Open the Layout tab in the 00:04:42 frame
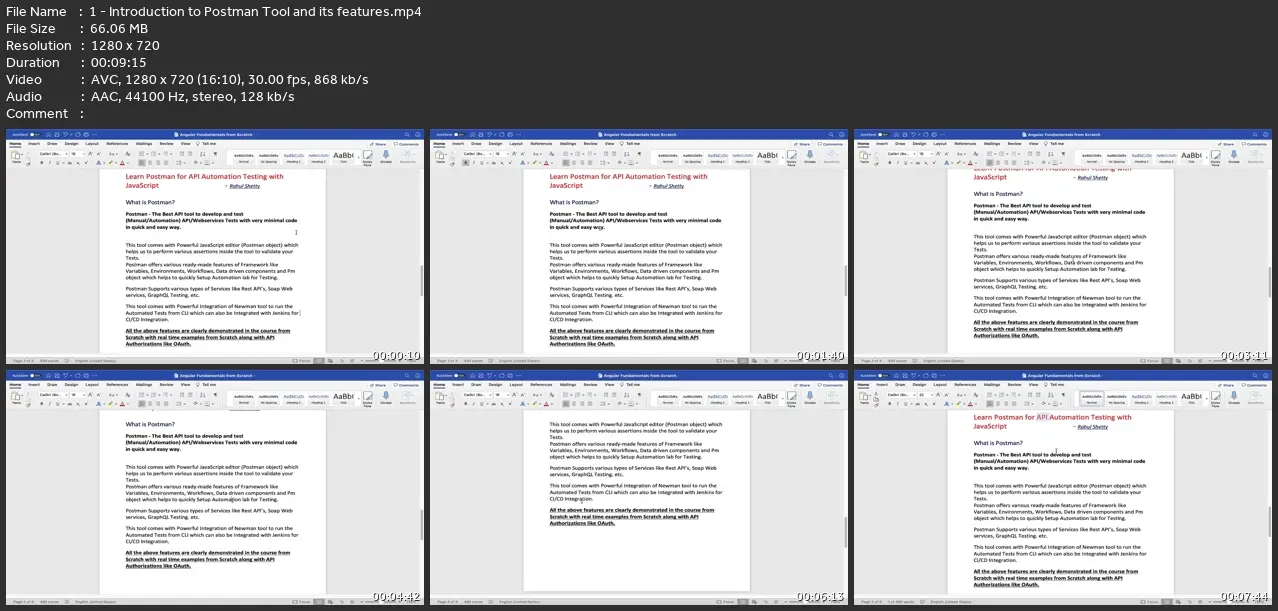This screenshot has height=611, width=1278. click(92, 385)
